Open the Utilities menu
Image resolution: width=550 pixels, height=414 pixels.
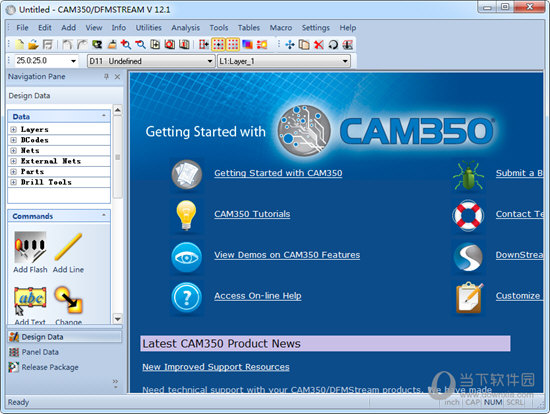coord(148,28)
